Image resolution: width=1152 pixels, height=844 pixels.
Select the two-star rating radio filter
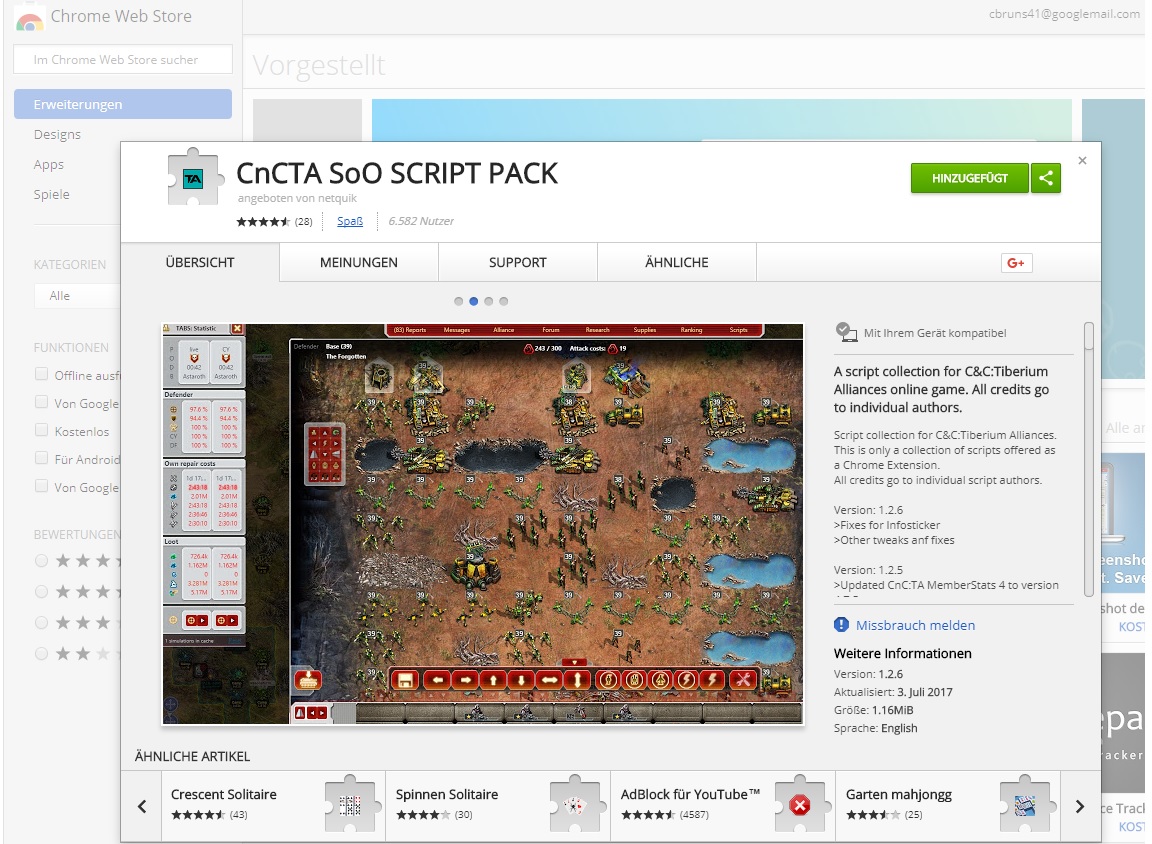(42, 653)
